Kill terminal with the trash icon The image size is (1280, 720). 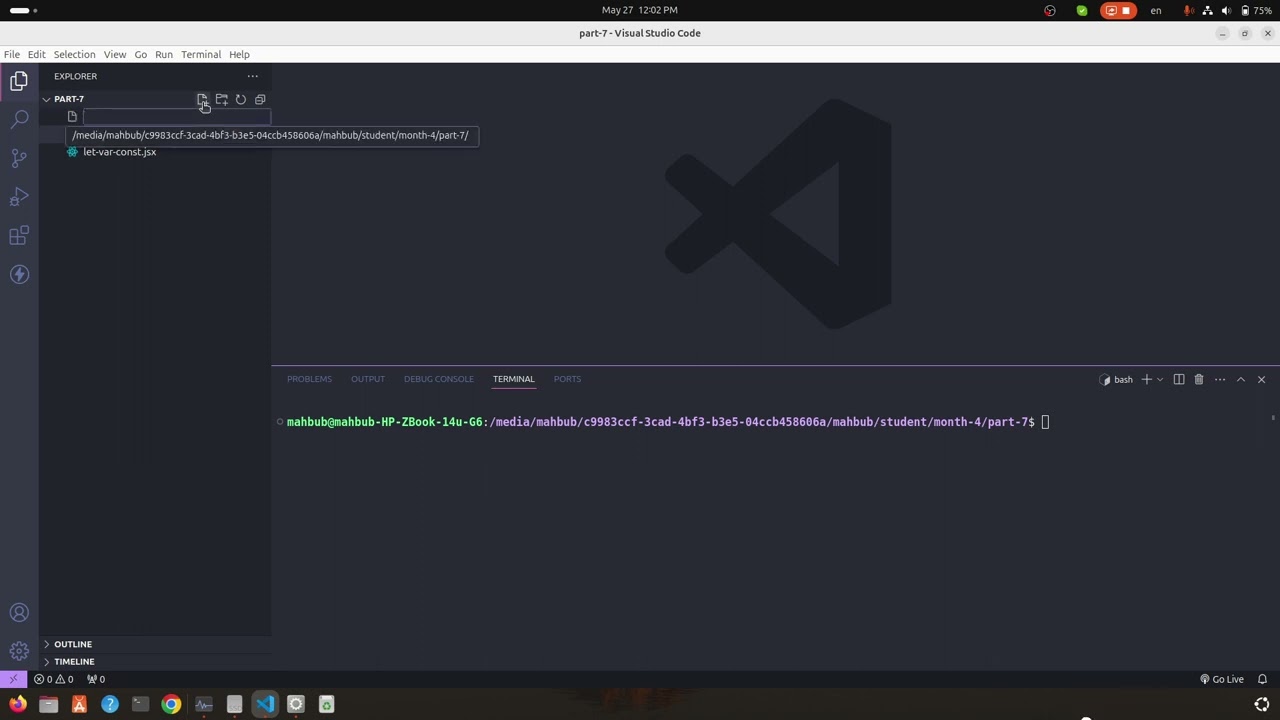(x=1199, y=379)
